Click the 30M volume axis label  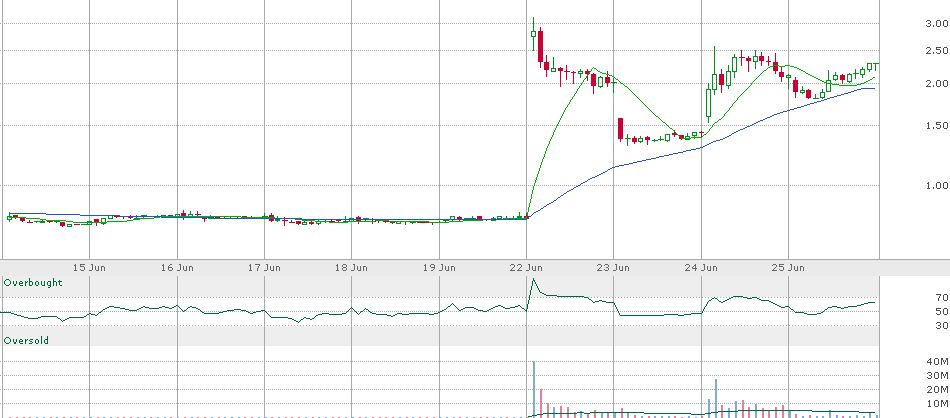(x=939, y=376)
